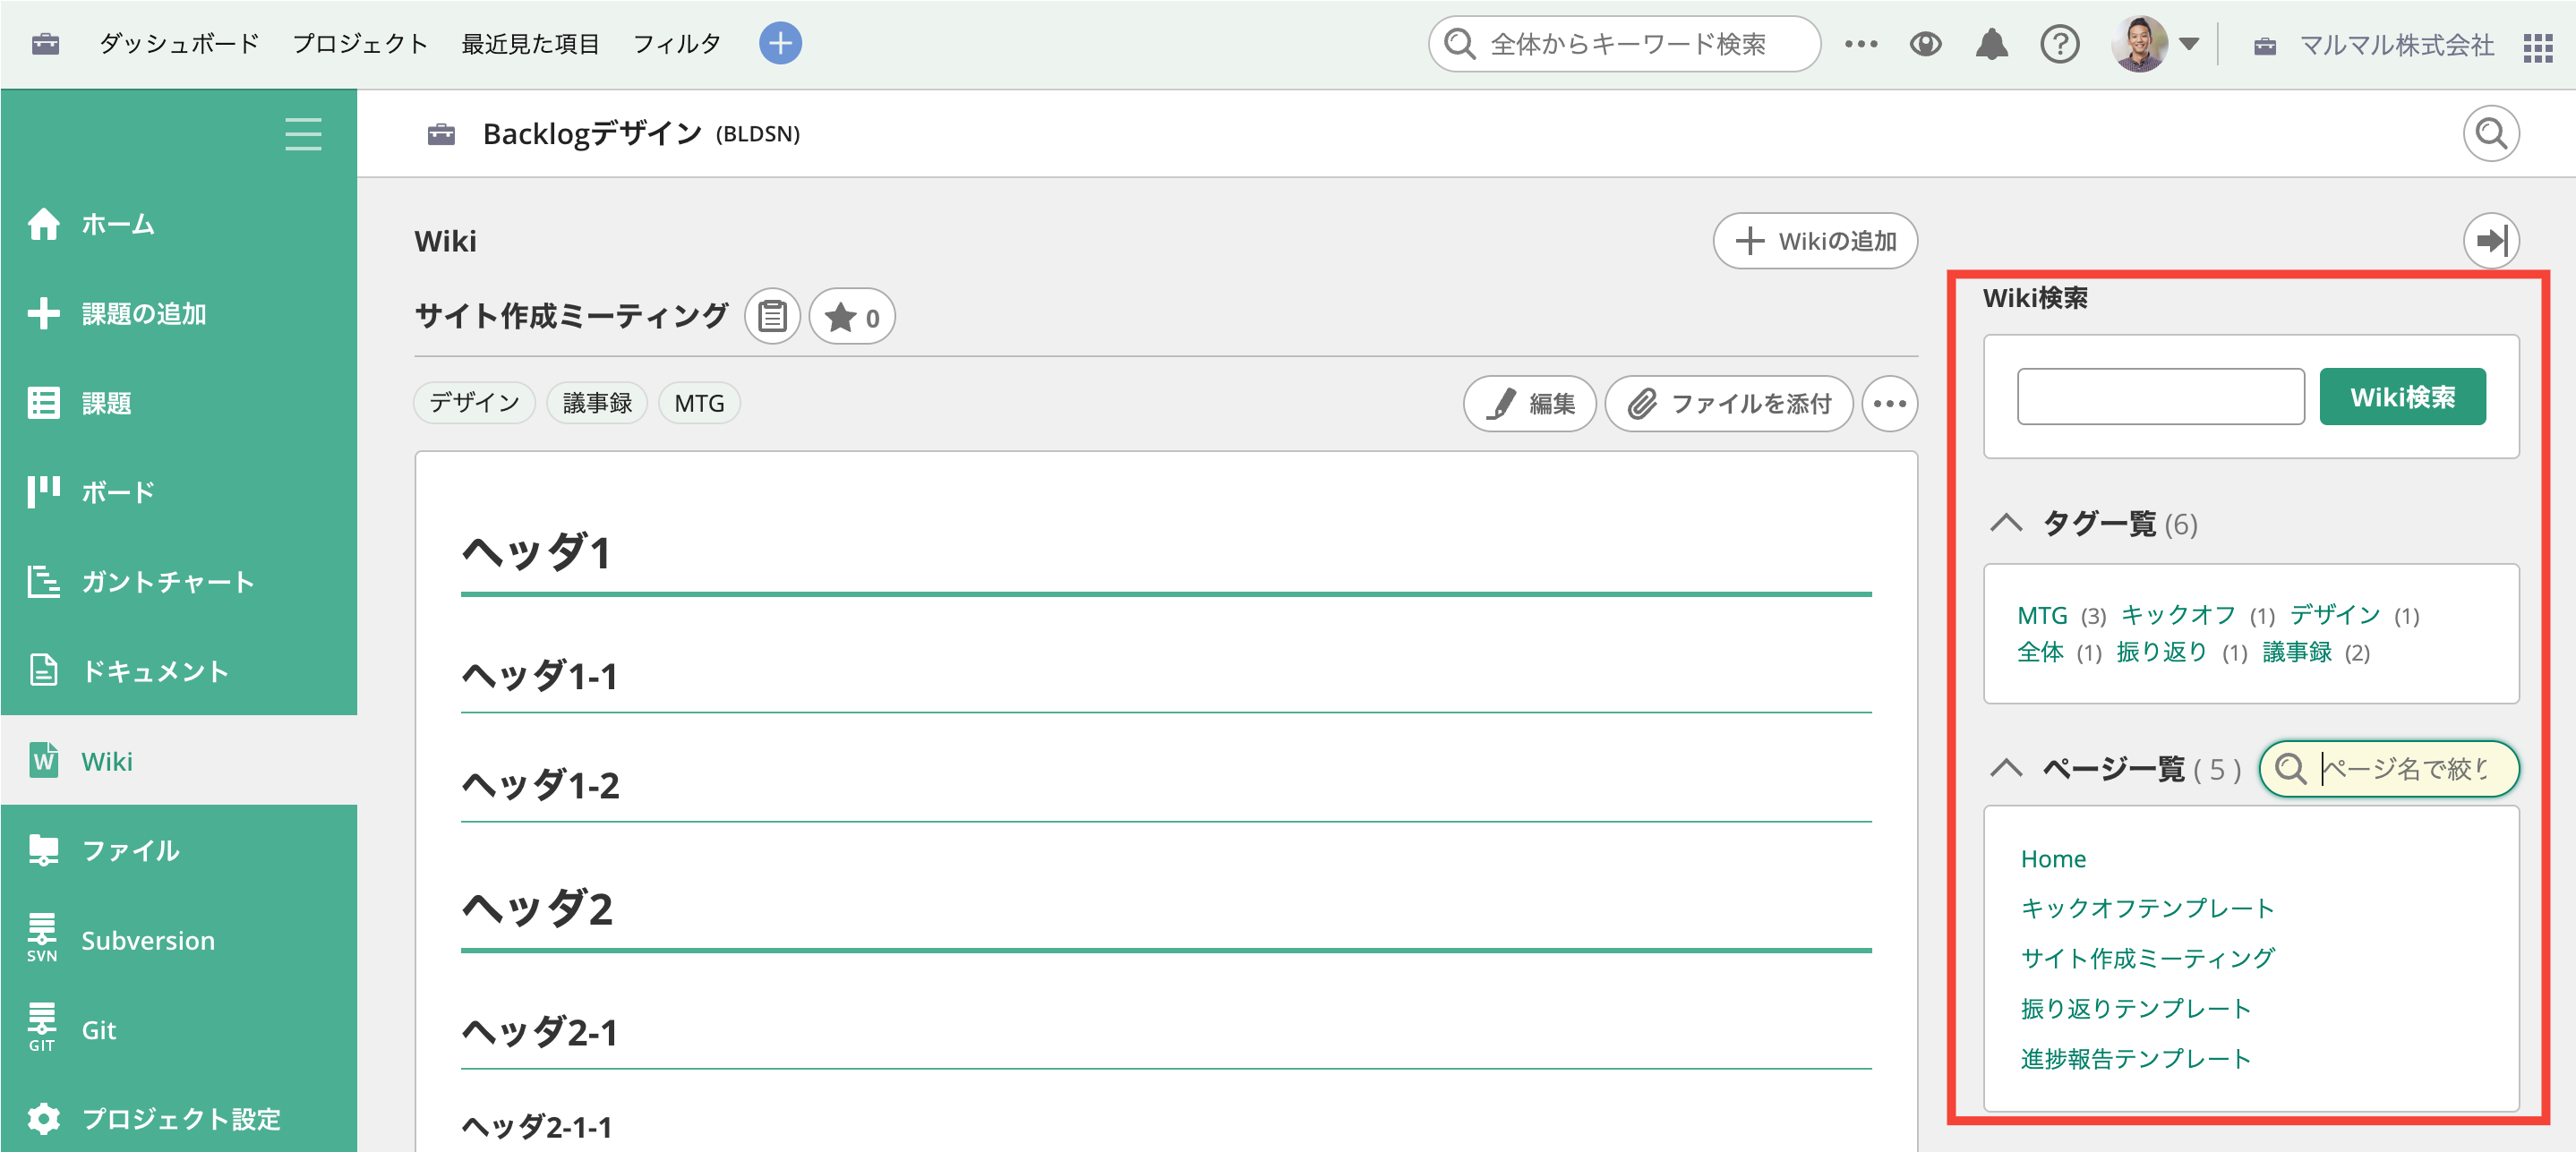Focus the Wiki search text field
Viewport: 2576px width, 1152px height.
(x=2160, y=397)
